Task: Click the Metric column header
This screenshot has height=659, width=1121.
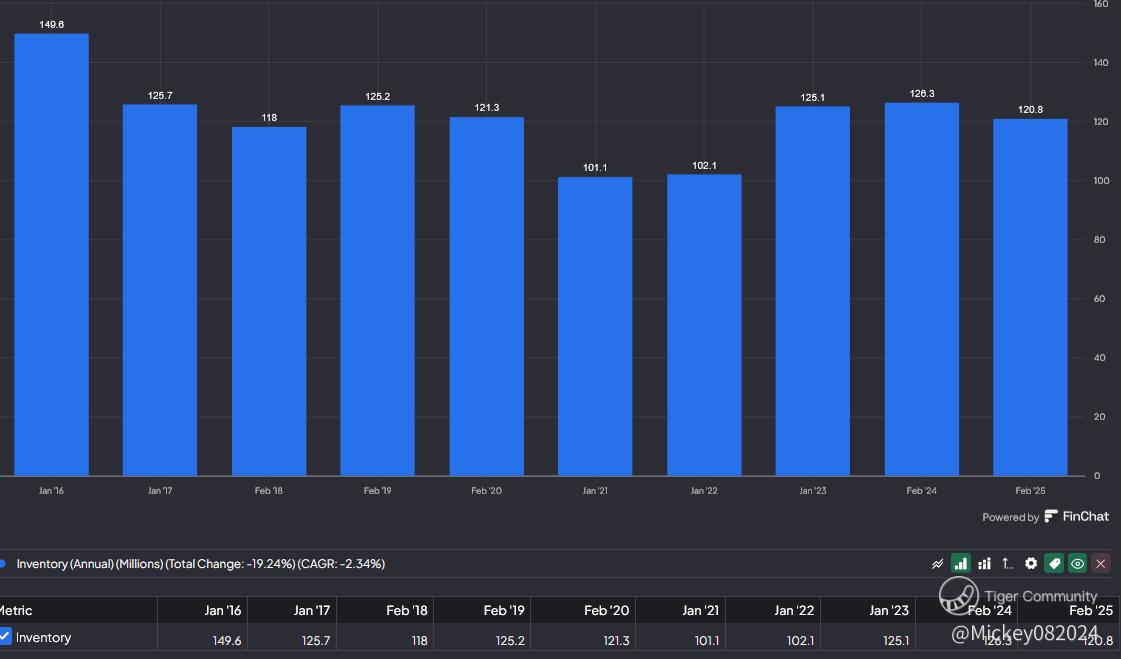Action: (17, 610)
